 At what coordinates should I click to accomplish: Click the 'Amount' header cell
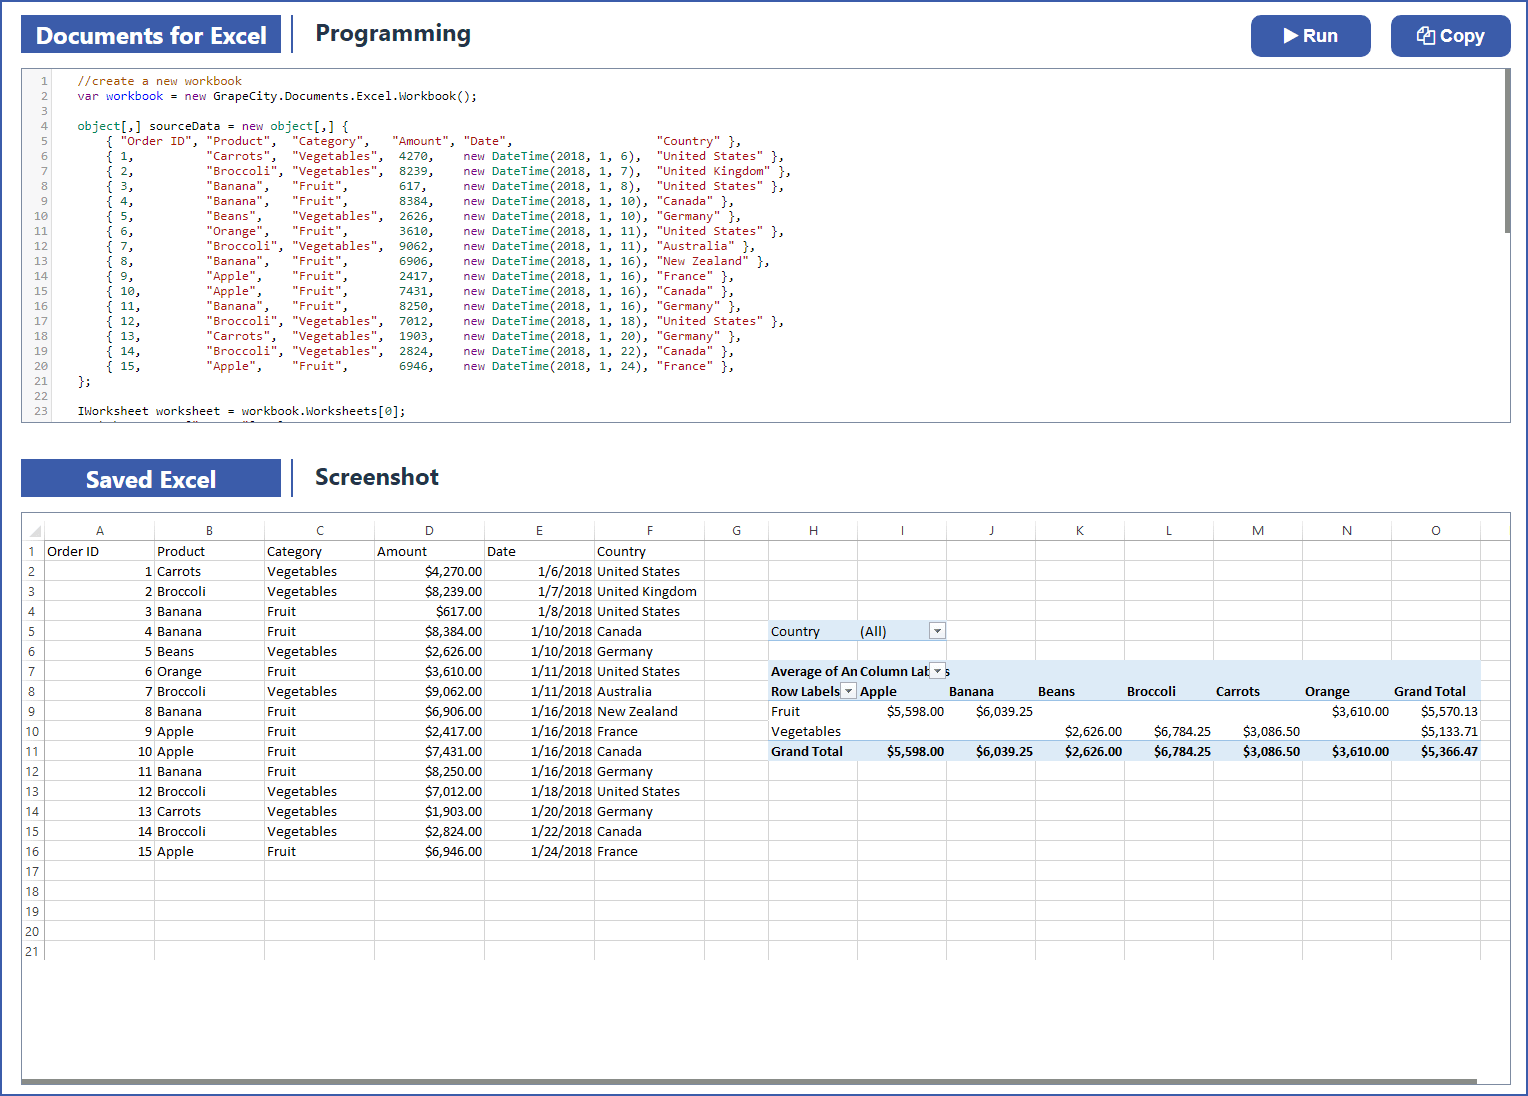pyautogui.click(x=429, y=551)
